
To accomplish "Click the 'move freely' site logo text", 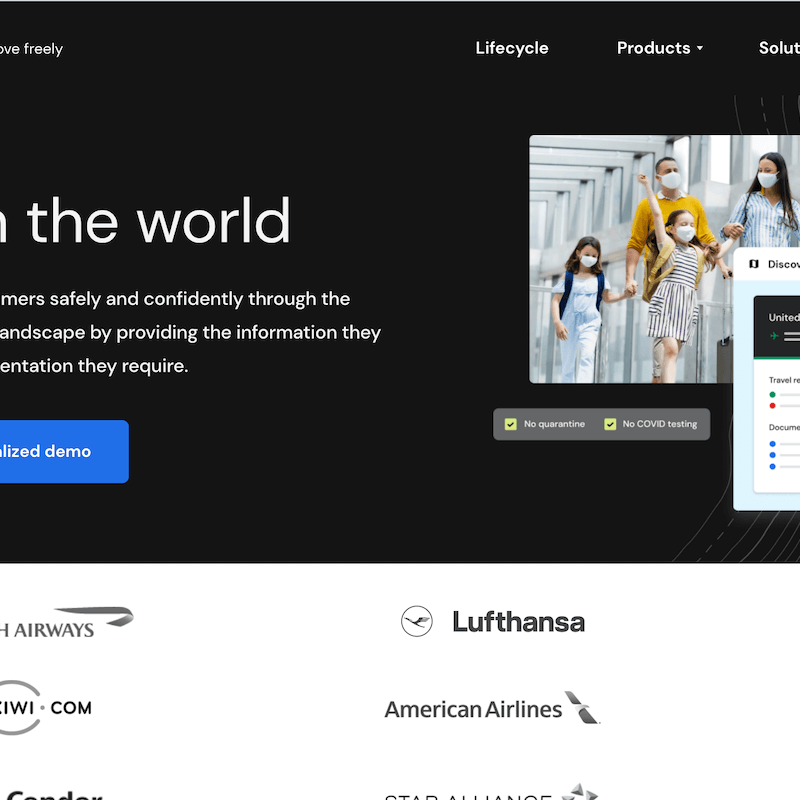I will [x=31, y=48].
